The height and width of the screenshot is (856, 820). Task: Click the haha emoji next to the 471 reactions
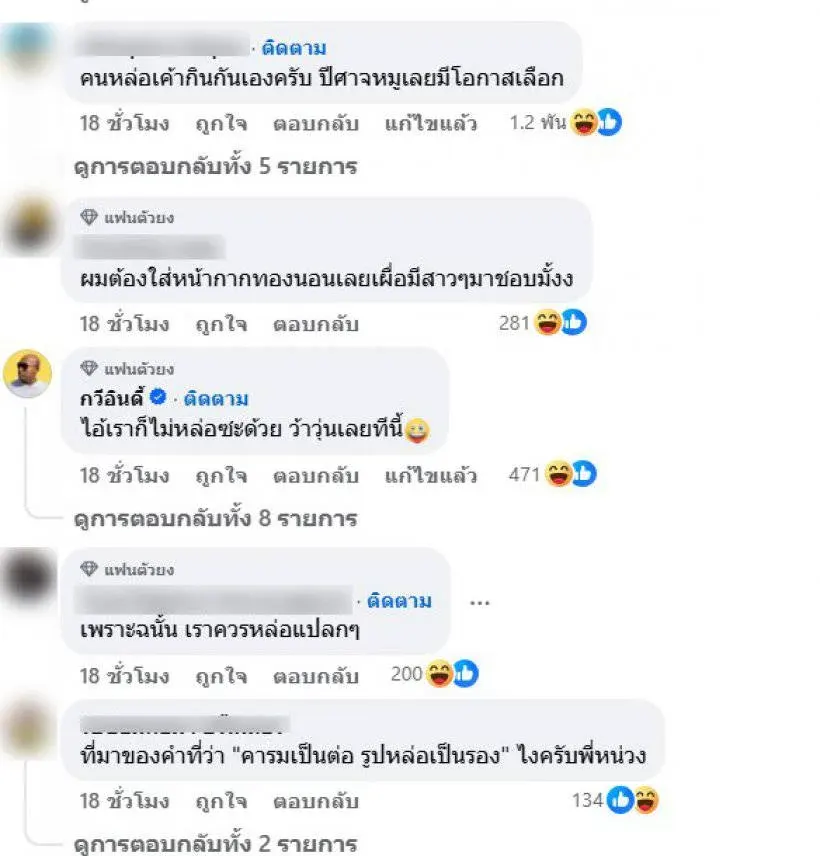(x=559, y=473)
